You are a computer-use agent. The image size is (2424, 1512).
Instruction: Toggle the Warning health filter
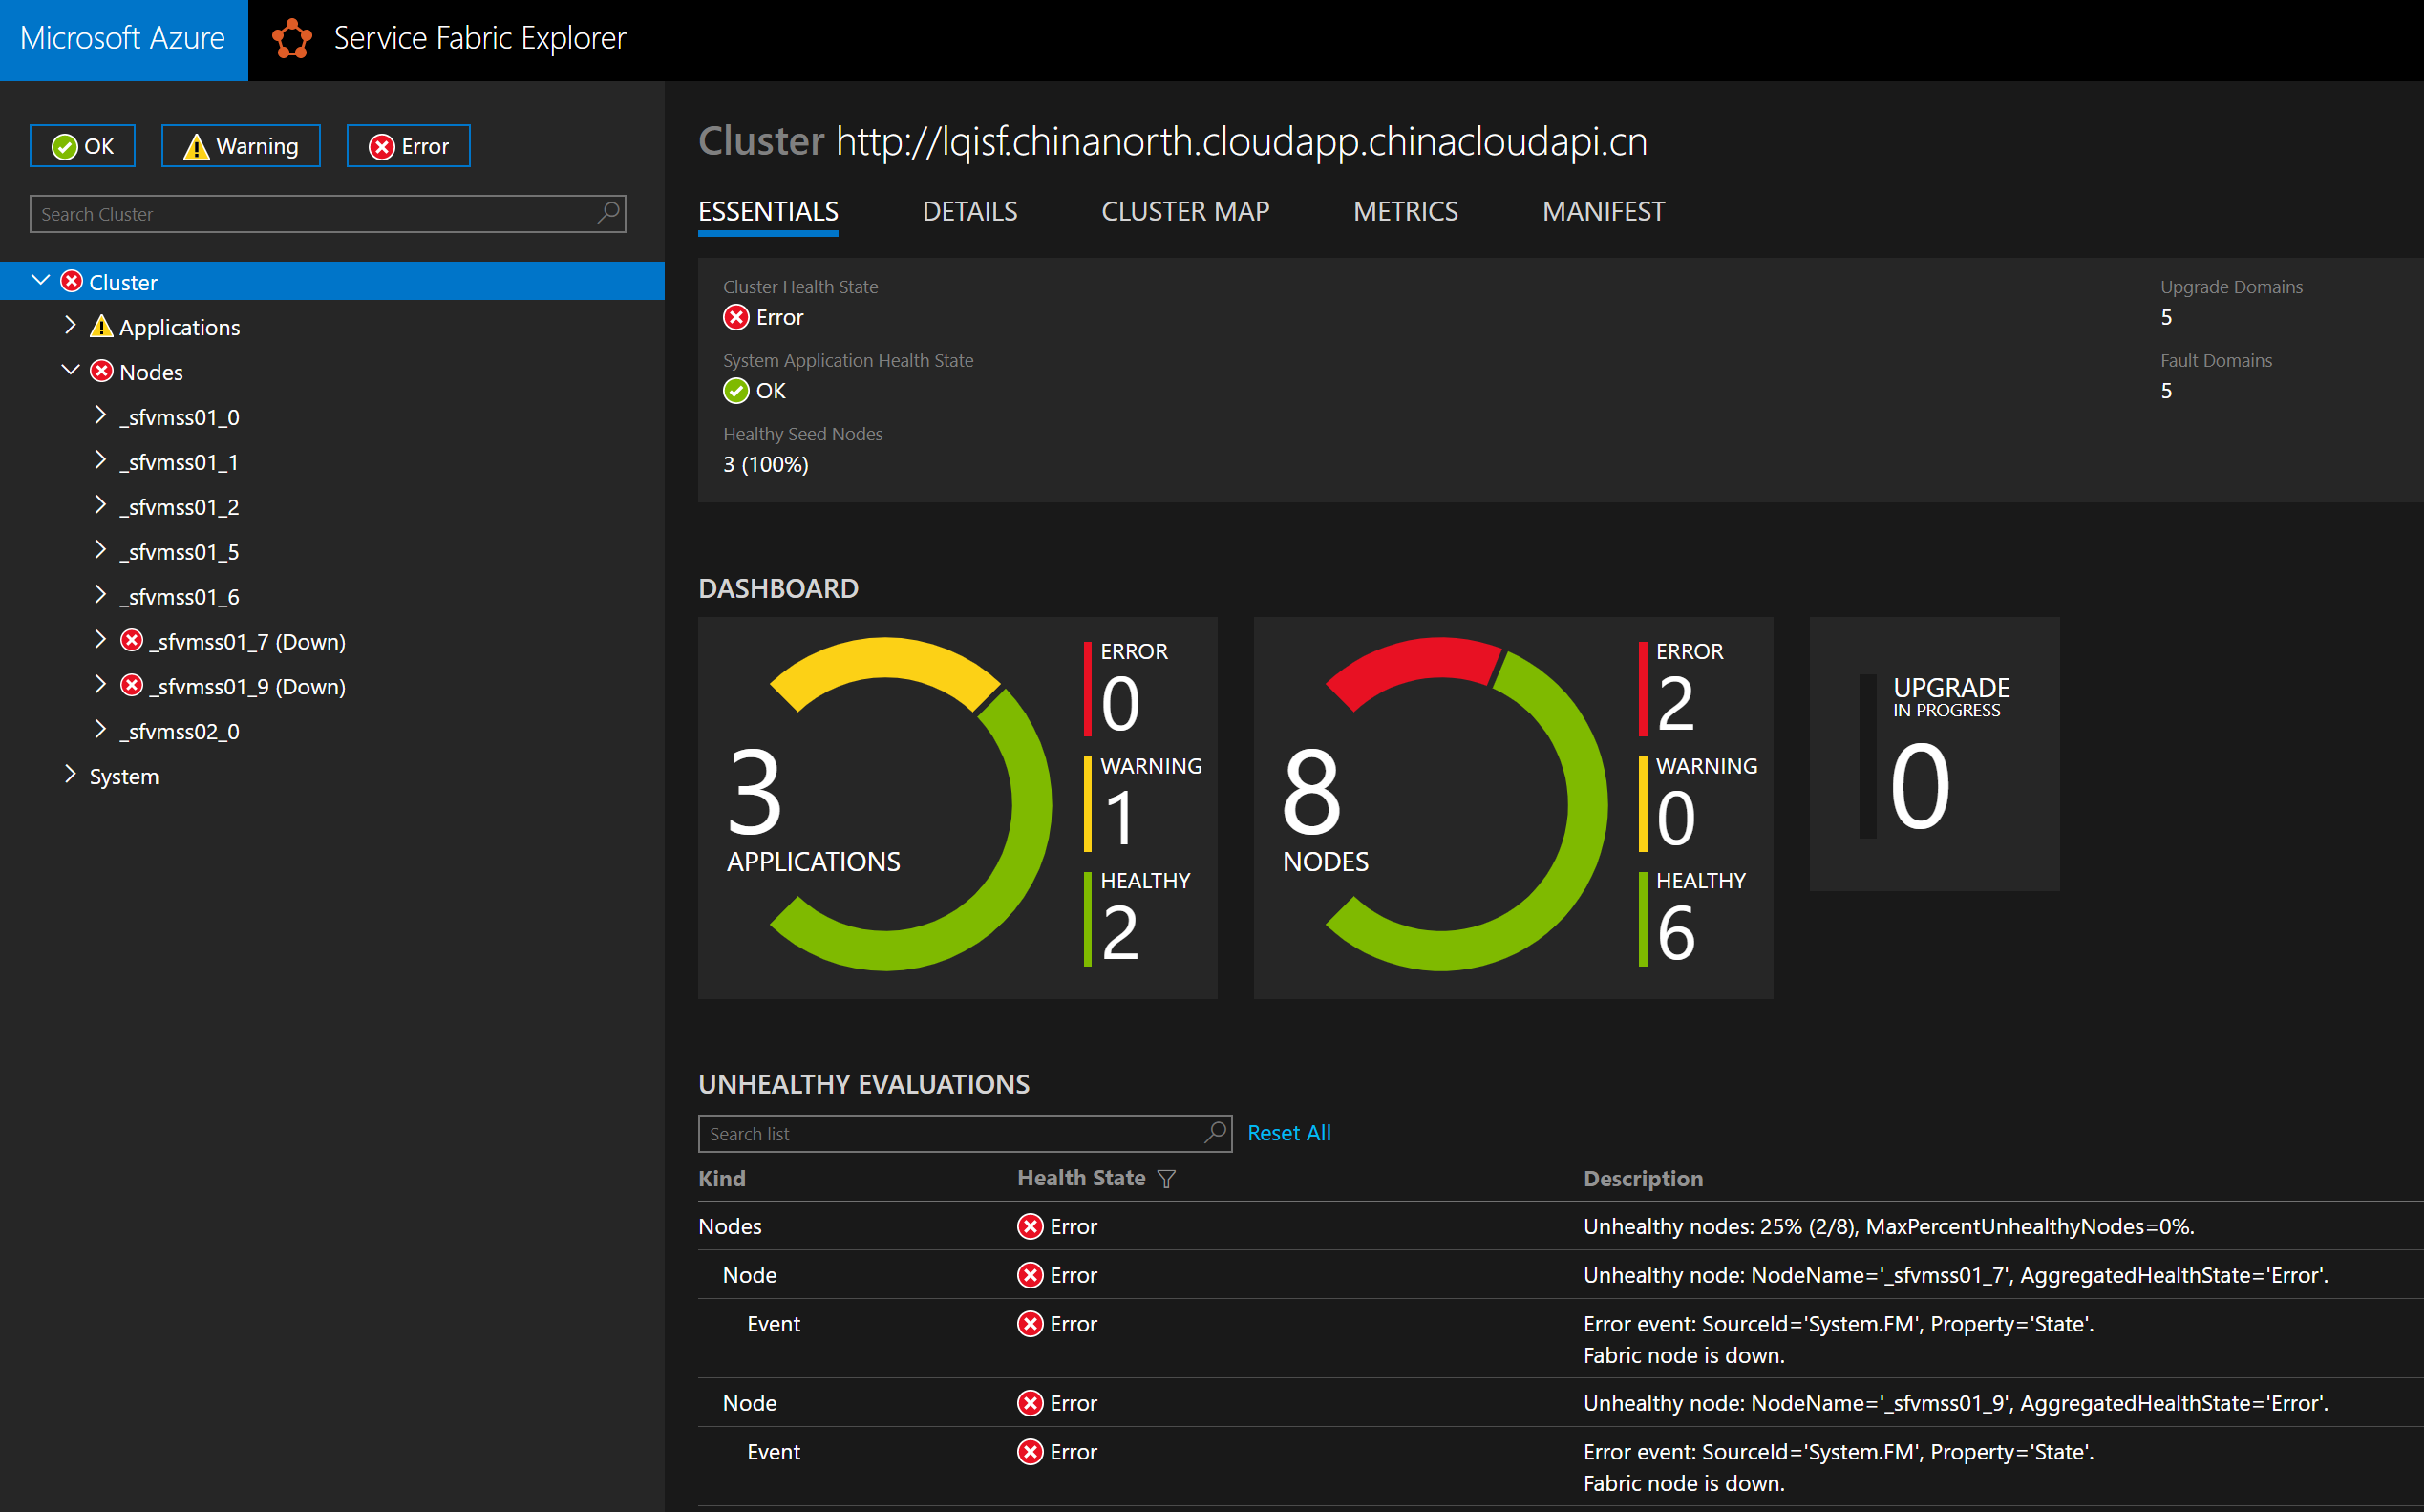point(240,145)
